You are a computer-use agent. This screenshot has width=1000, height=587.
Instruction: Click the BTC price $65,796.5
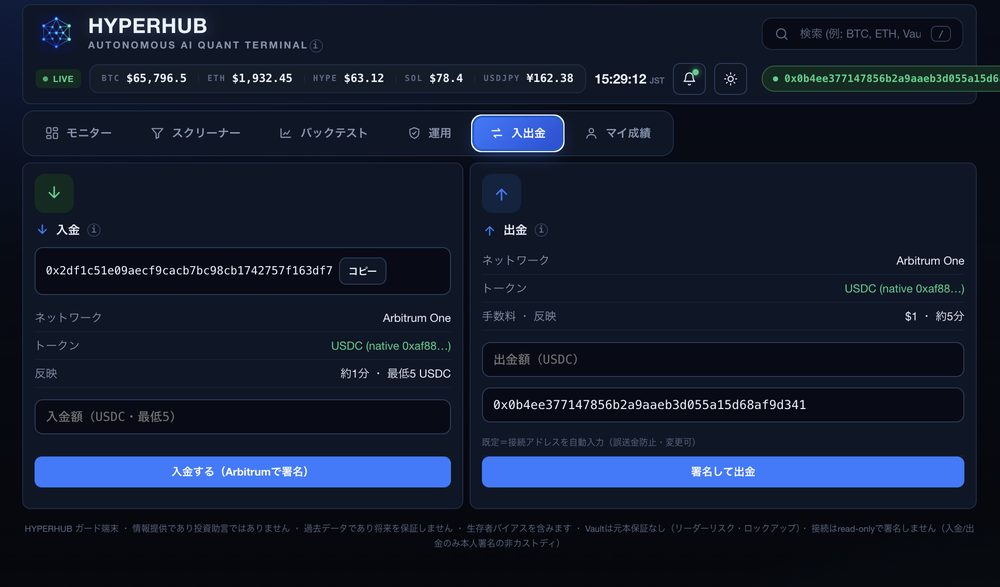pyautogui.click(x=156, y=78)
